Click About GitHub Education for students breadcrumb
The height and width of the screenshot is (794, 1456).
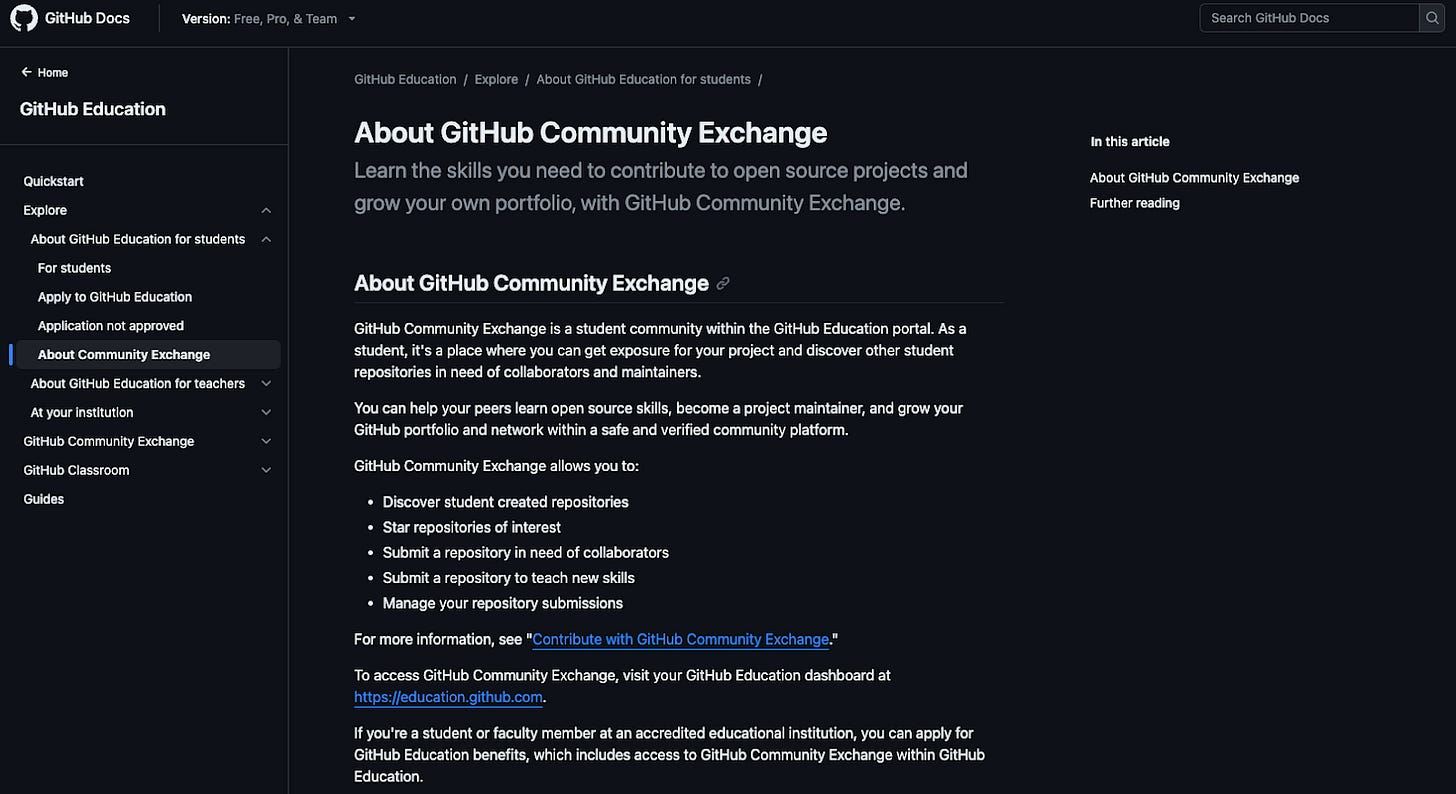point(644,79)
